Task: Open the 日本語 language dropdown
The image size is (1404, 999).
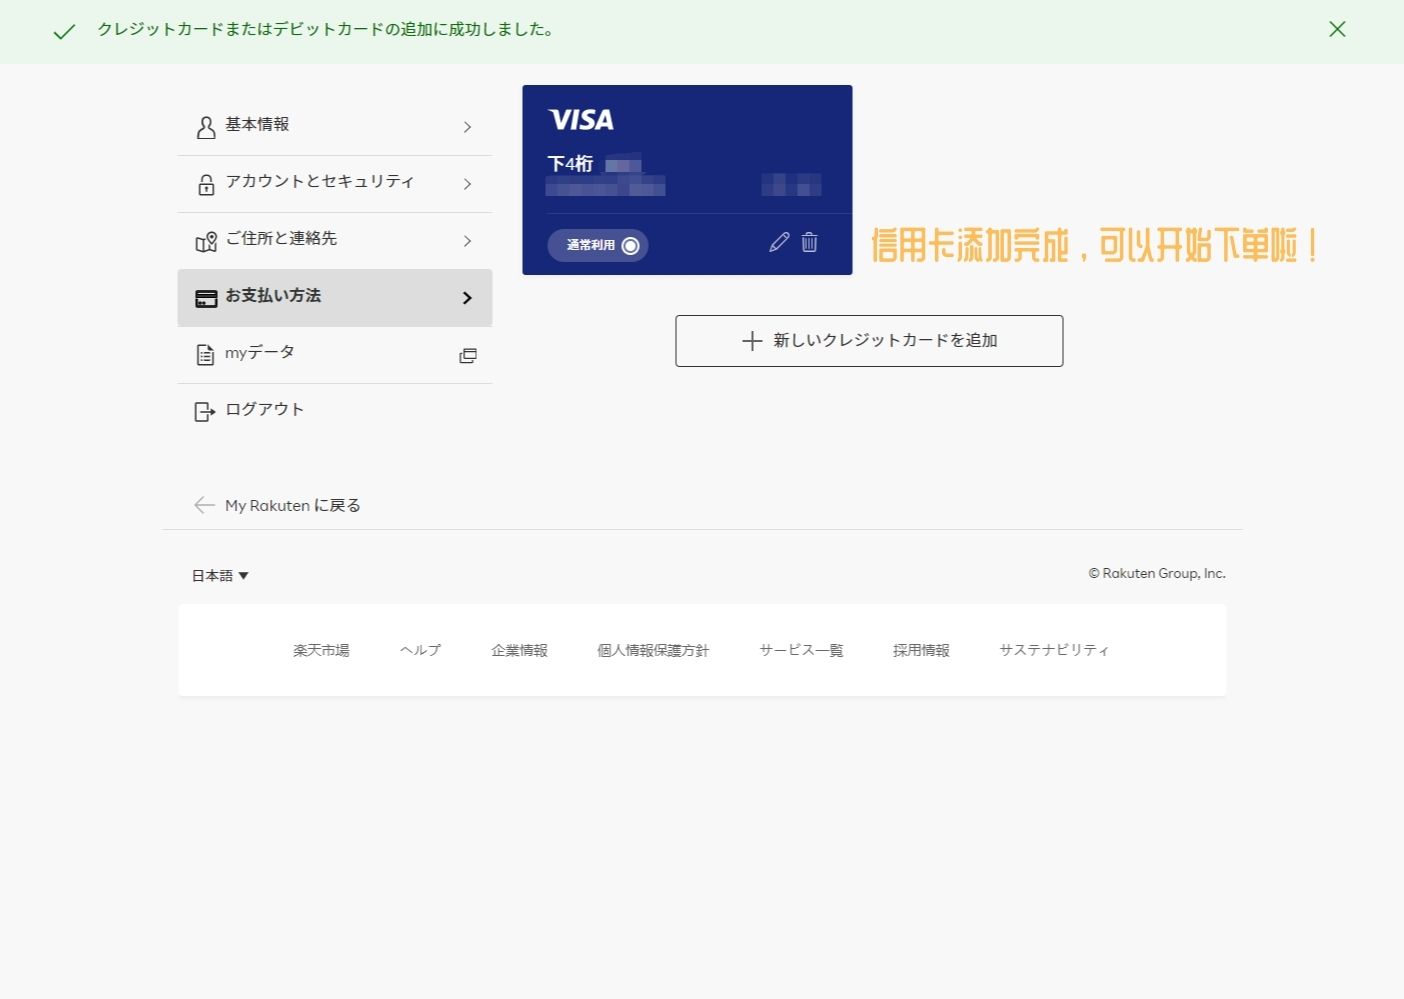Action: 220,575
